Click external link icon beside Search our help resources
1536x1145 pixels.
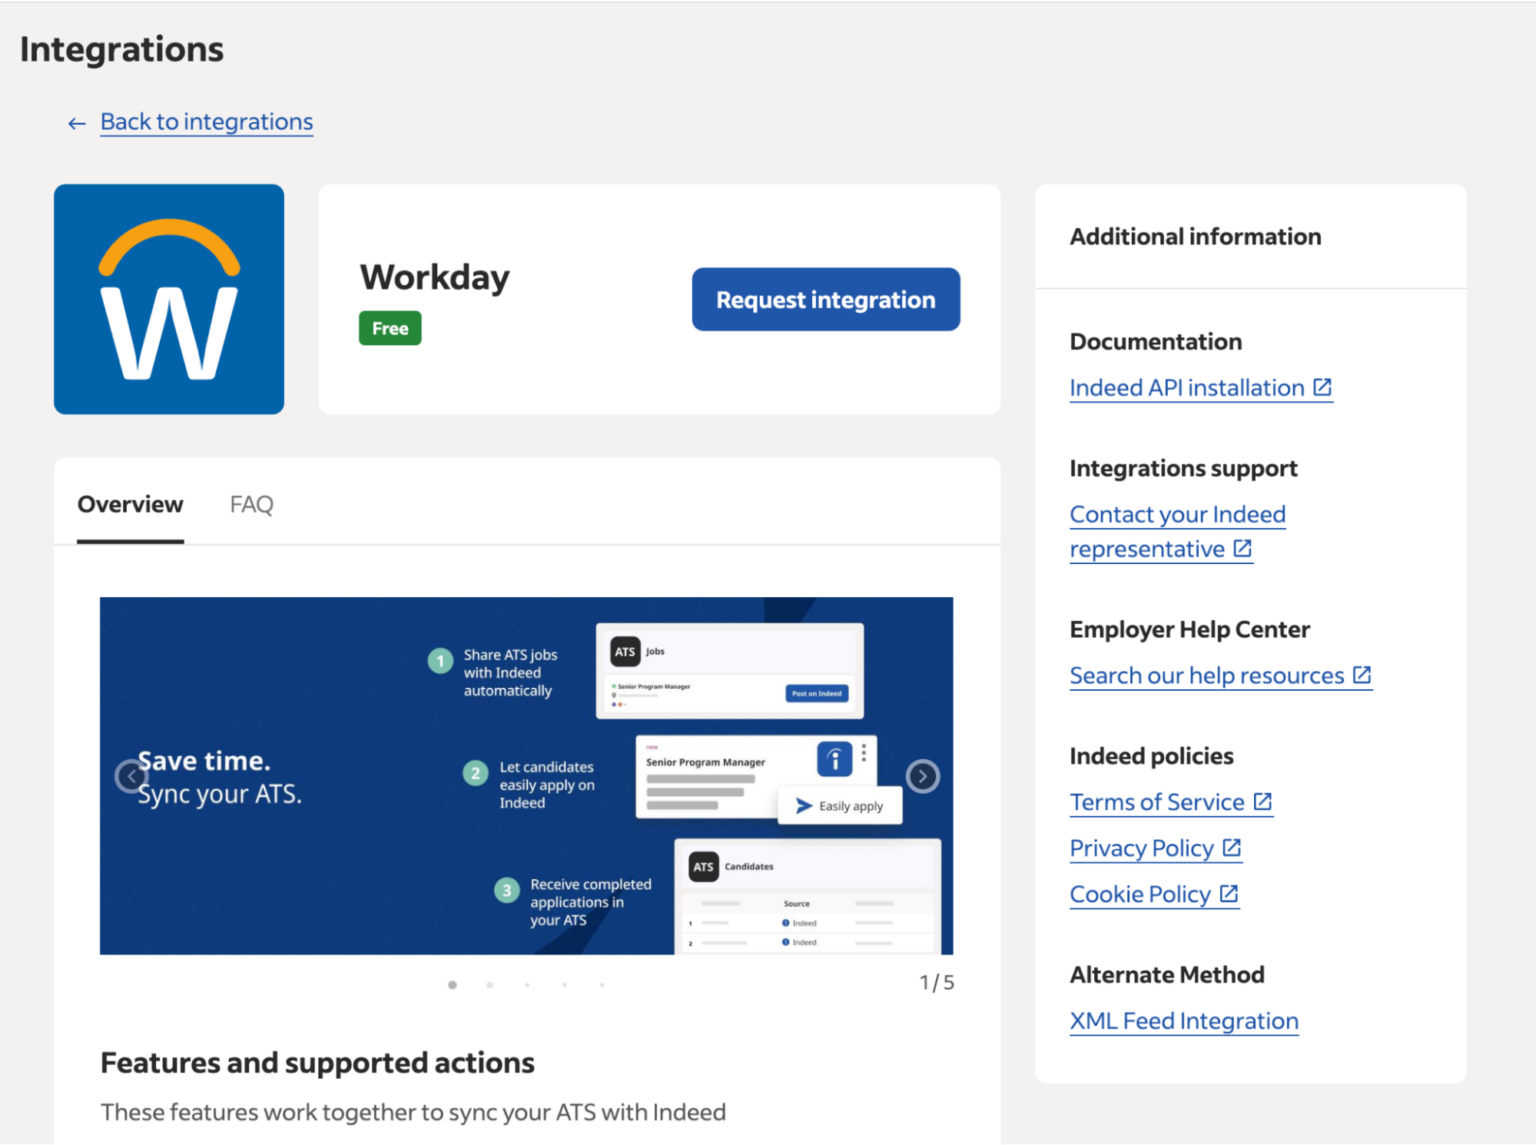(x=1361, y=675)
